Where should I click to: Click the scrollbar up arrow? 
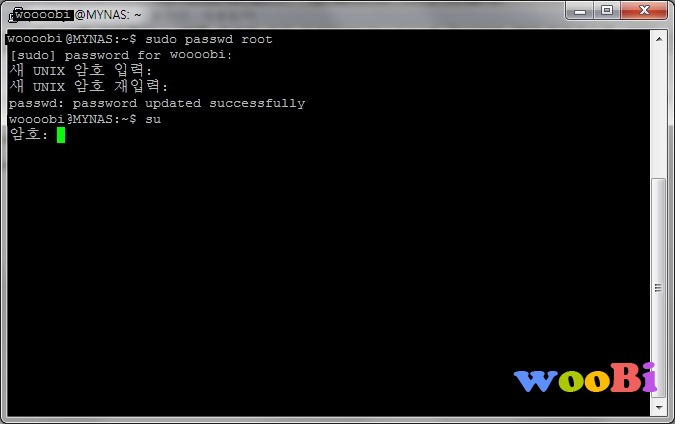pos(659,39)
